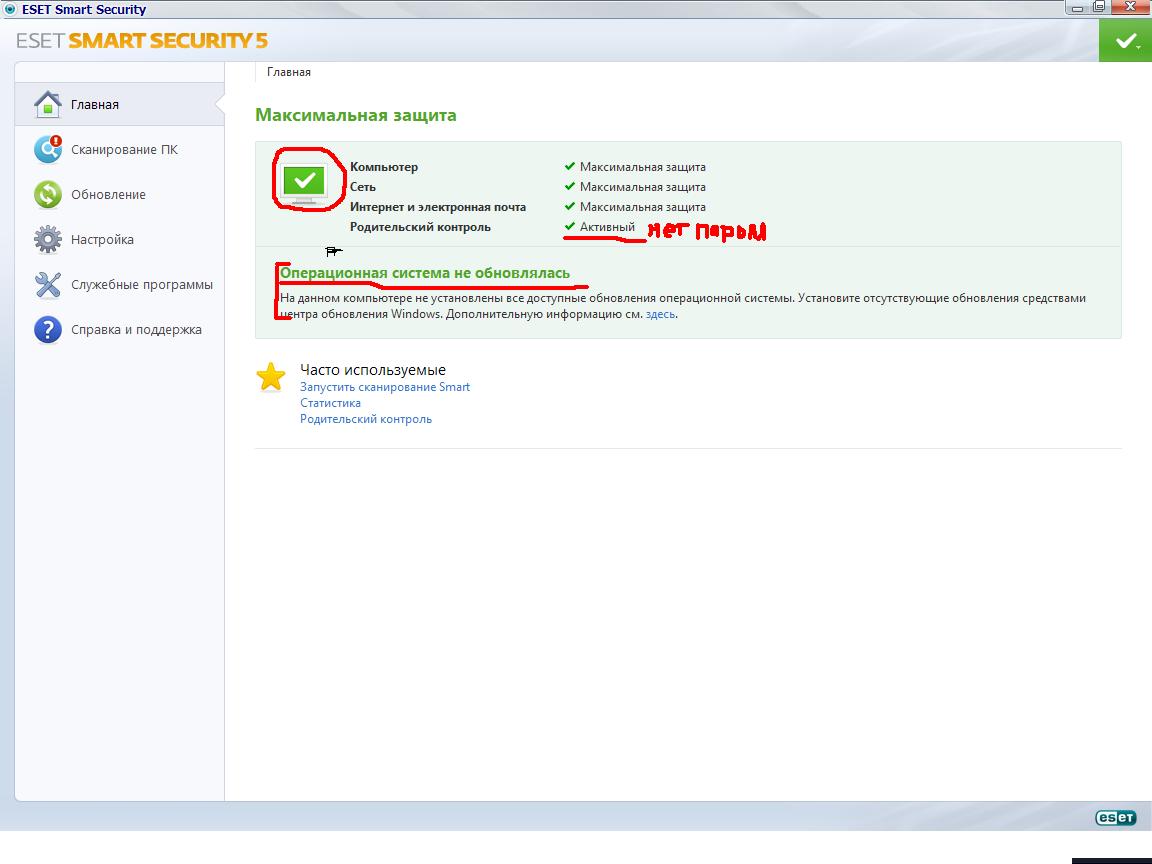Click the Служебные программы tools icon
The width and height of the screenshot is (1152, 864).
click(48, 284)
